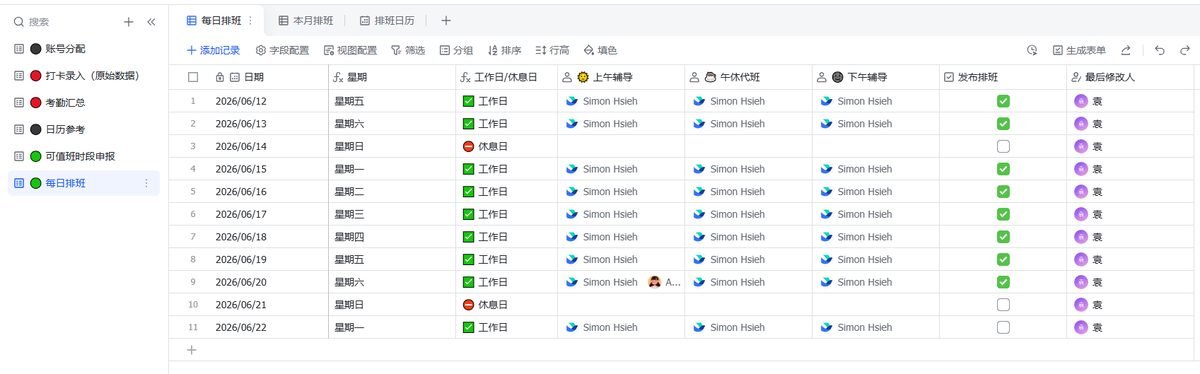Open the 可值班时段申报 table in sidebar
1200x374 pixels.
click(x=83, y=156)
